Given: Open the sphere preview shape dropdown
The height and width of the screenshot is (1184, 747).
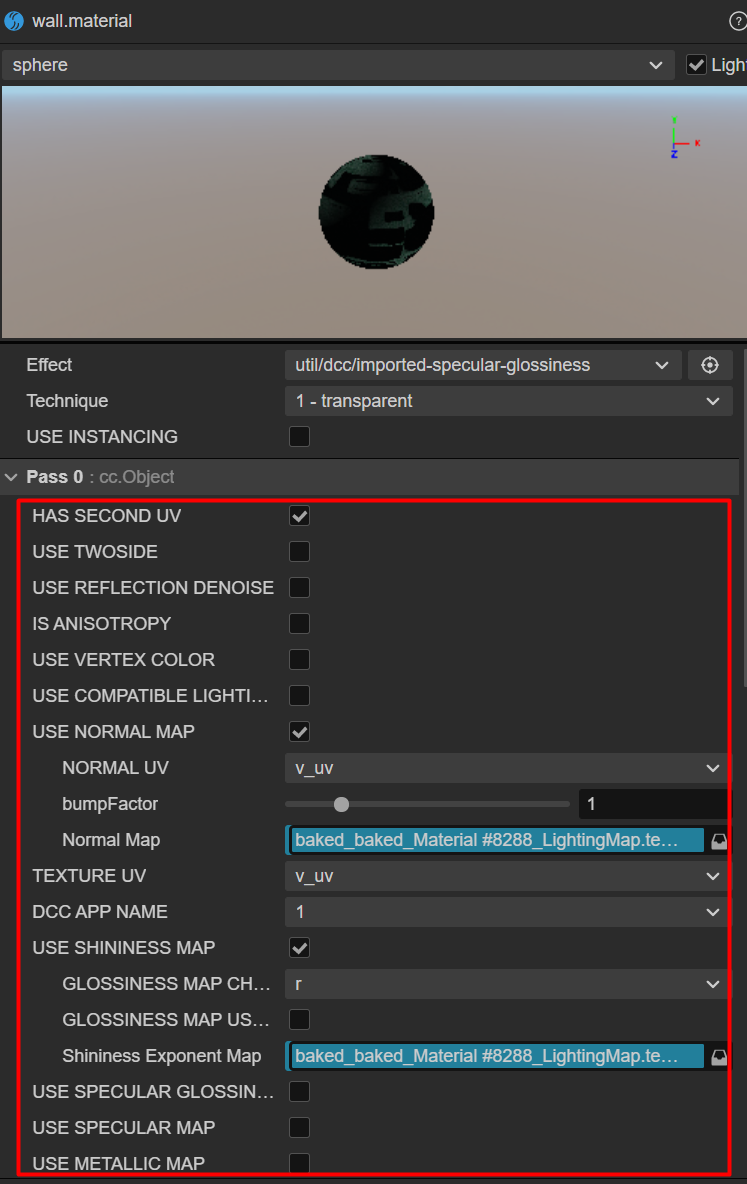Looking at the screenshot, I should coord(338,65).
